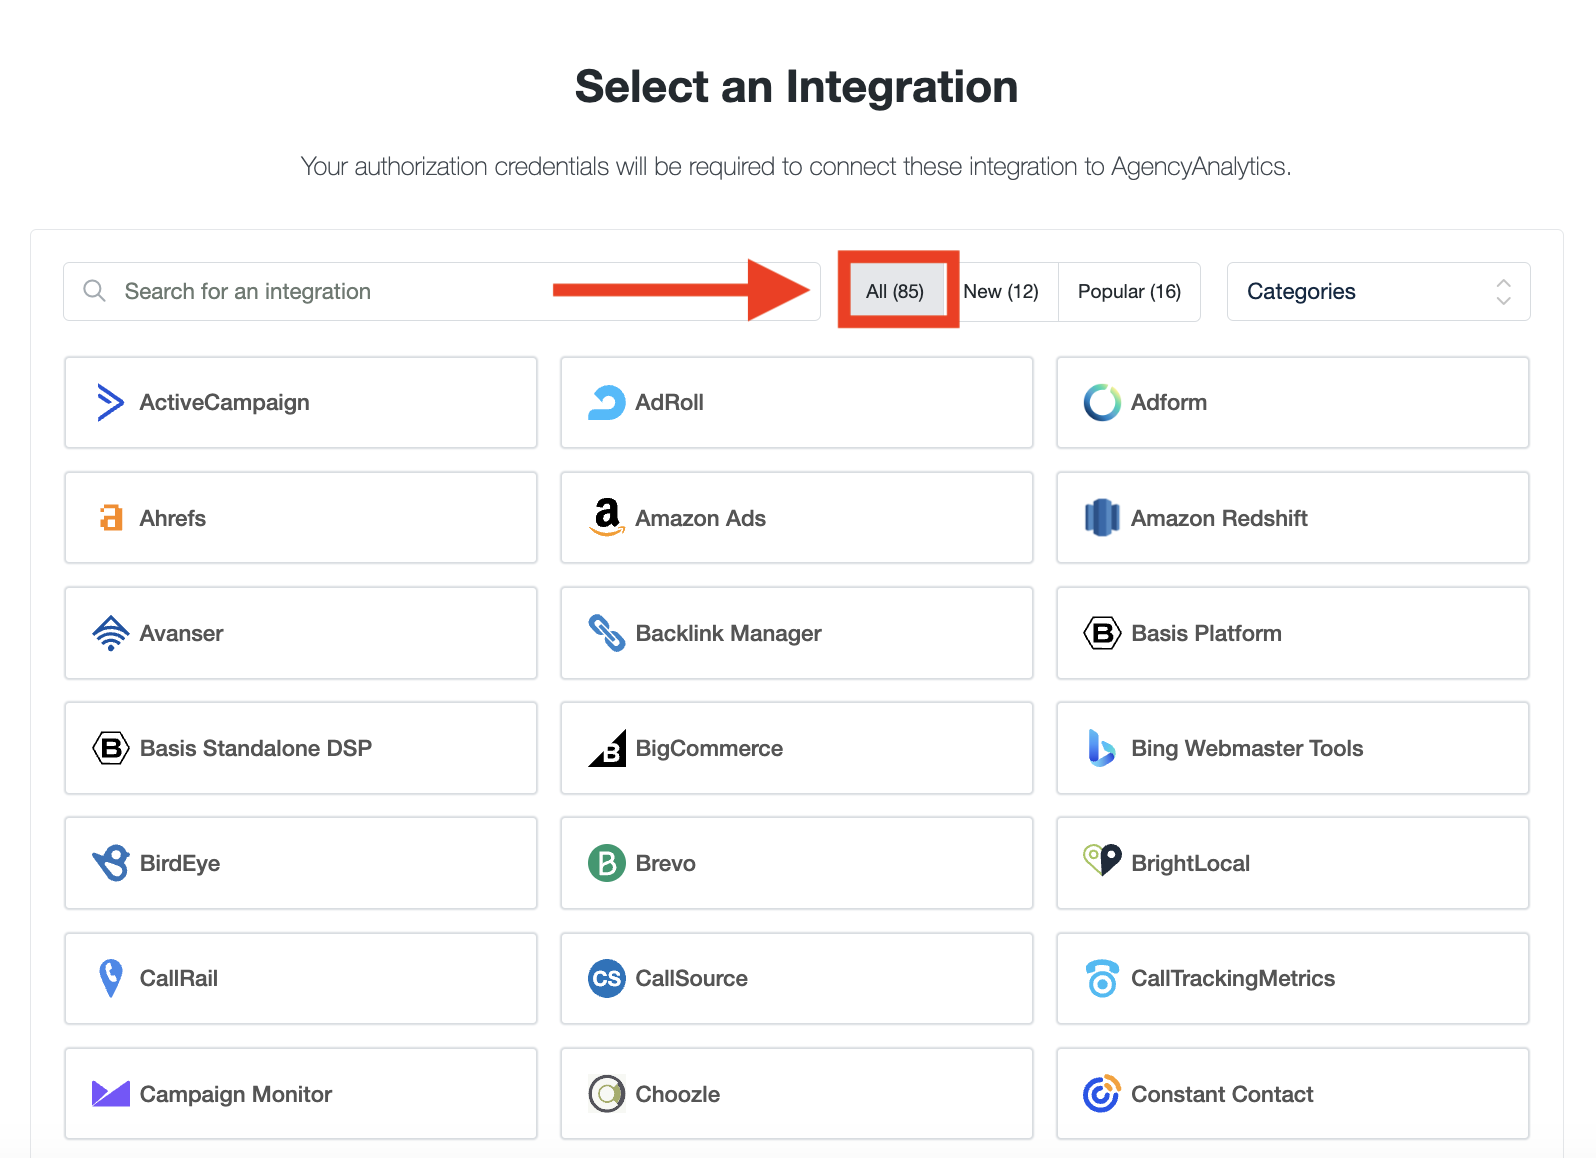The width and height of the screenshot is (1596, 1158).
Task: Click the Avanser signal logo icon
Action: pos(110,633)
